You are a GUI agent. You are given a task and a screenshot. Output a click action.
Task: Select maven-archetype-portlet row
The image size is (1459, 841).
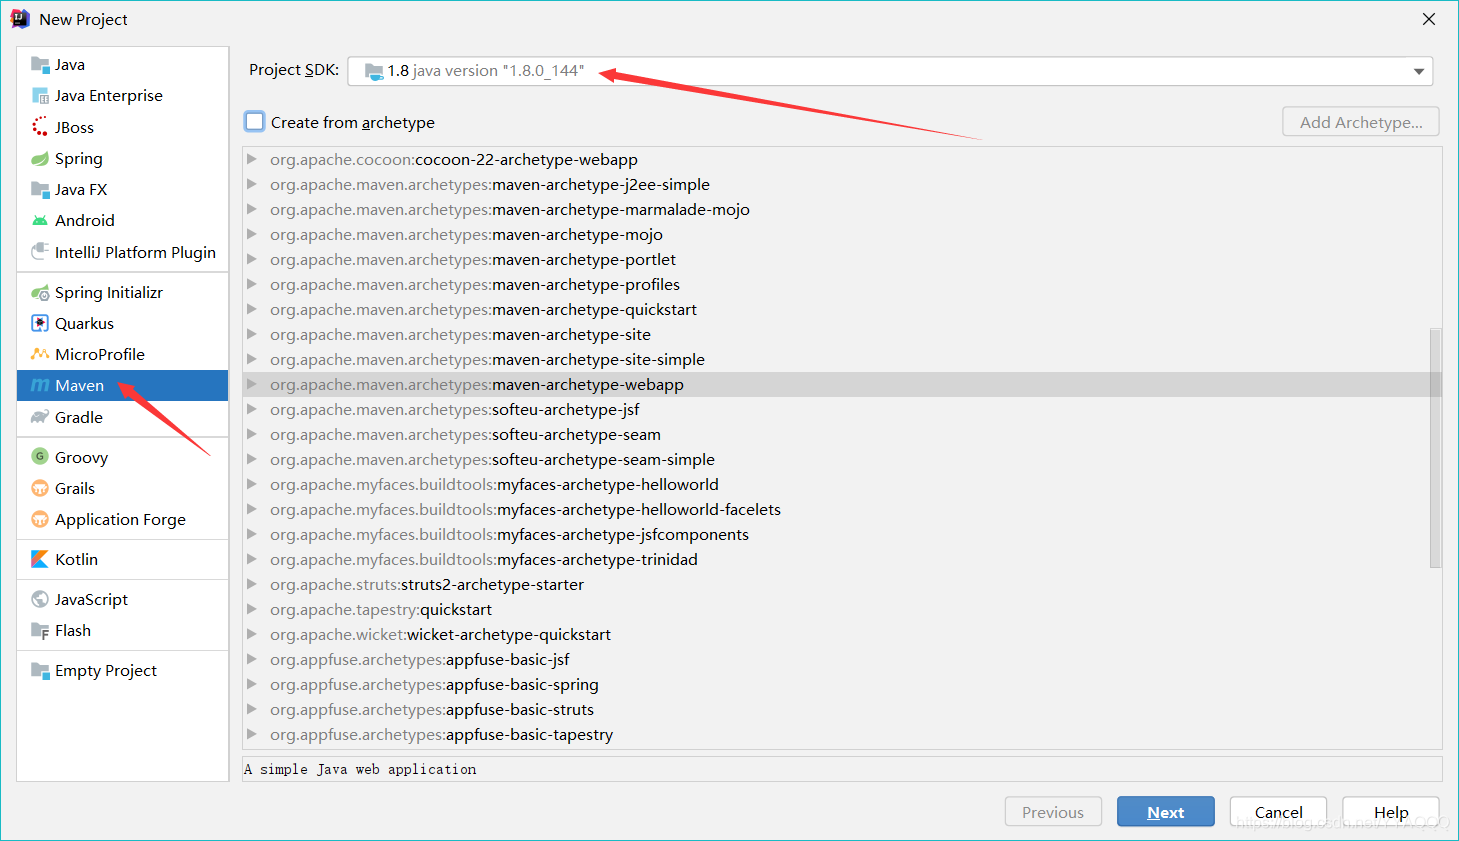tap(842, 259)
